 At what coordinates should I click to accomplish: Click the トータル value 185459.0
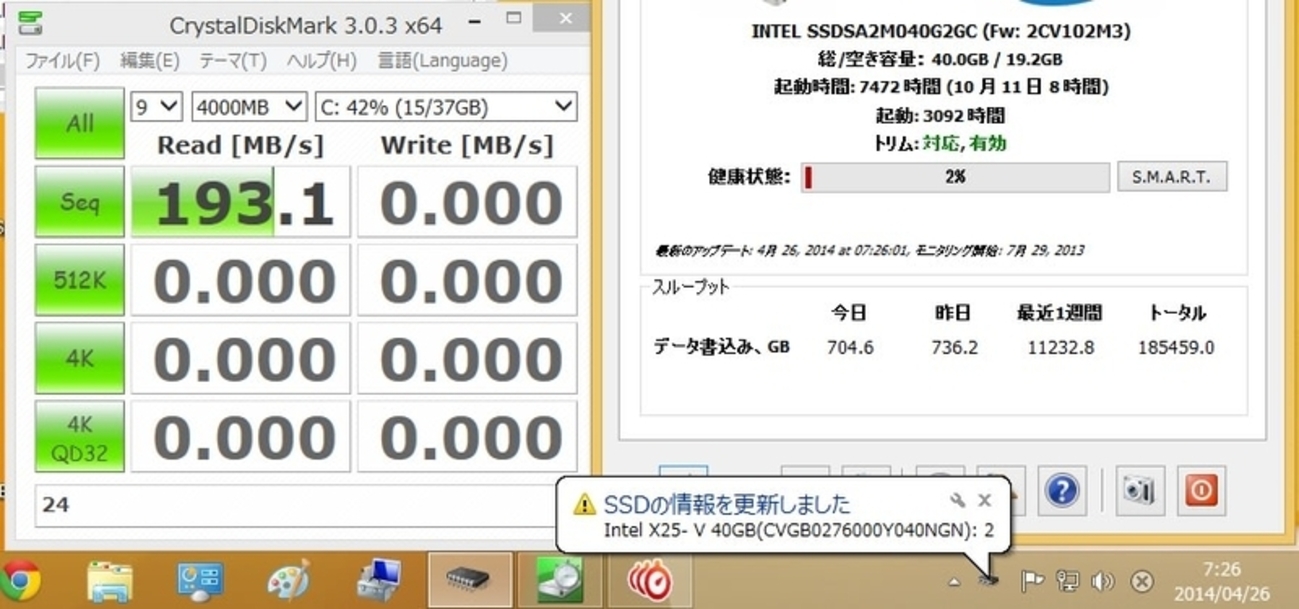[x=1176, y=348]
